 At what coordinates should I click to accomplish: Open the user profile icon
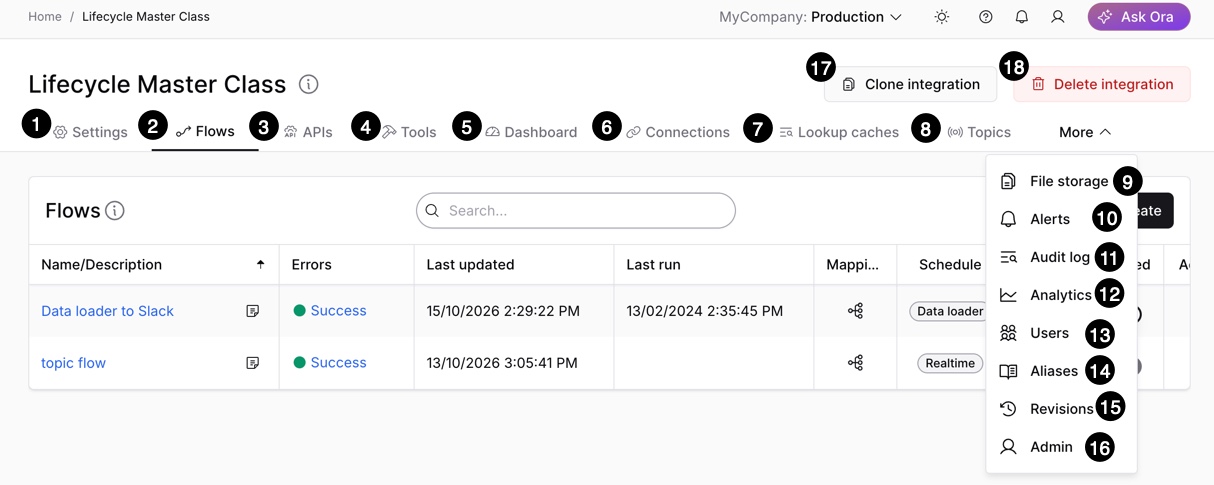(1057, 17)
